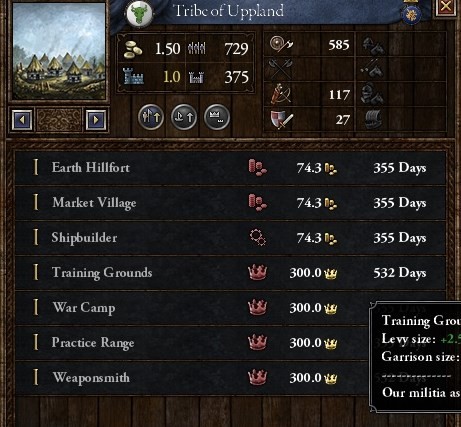The height and width of the screenshot is (427, 461).
Task: Click the tribal village picture
Action: 59,51
